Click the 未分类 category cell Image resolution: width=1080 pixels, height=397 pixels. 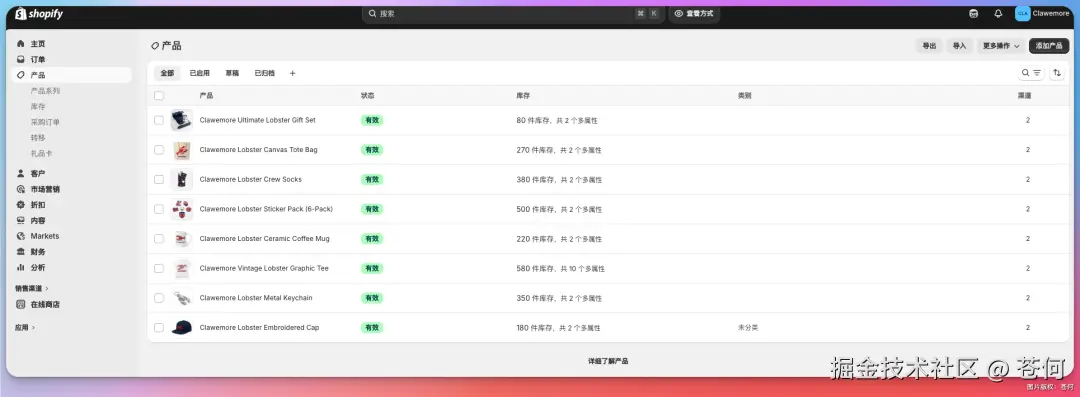point(748,327)
